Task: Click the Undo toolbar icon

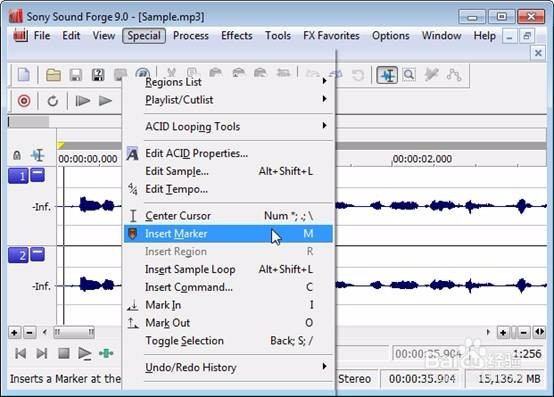Action: click(x=313, y=74)
